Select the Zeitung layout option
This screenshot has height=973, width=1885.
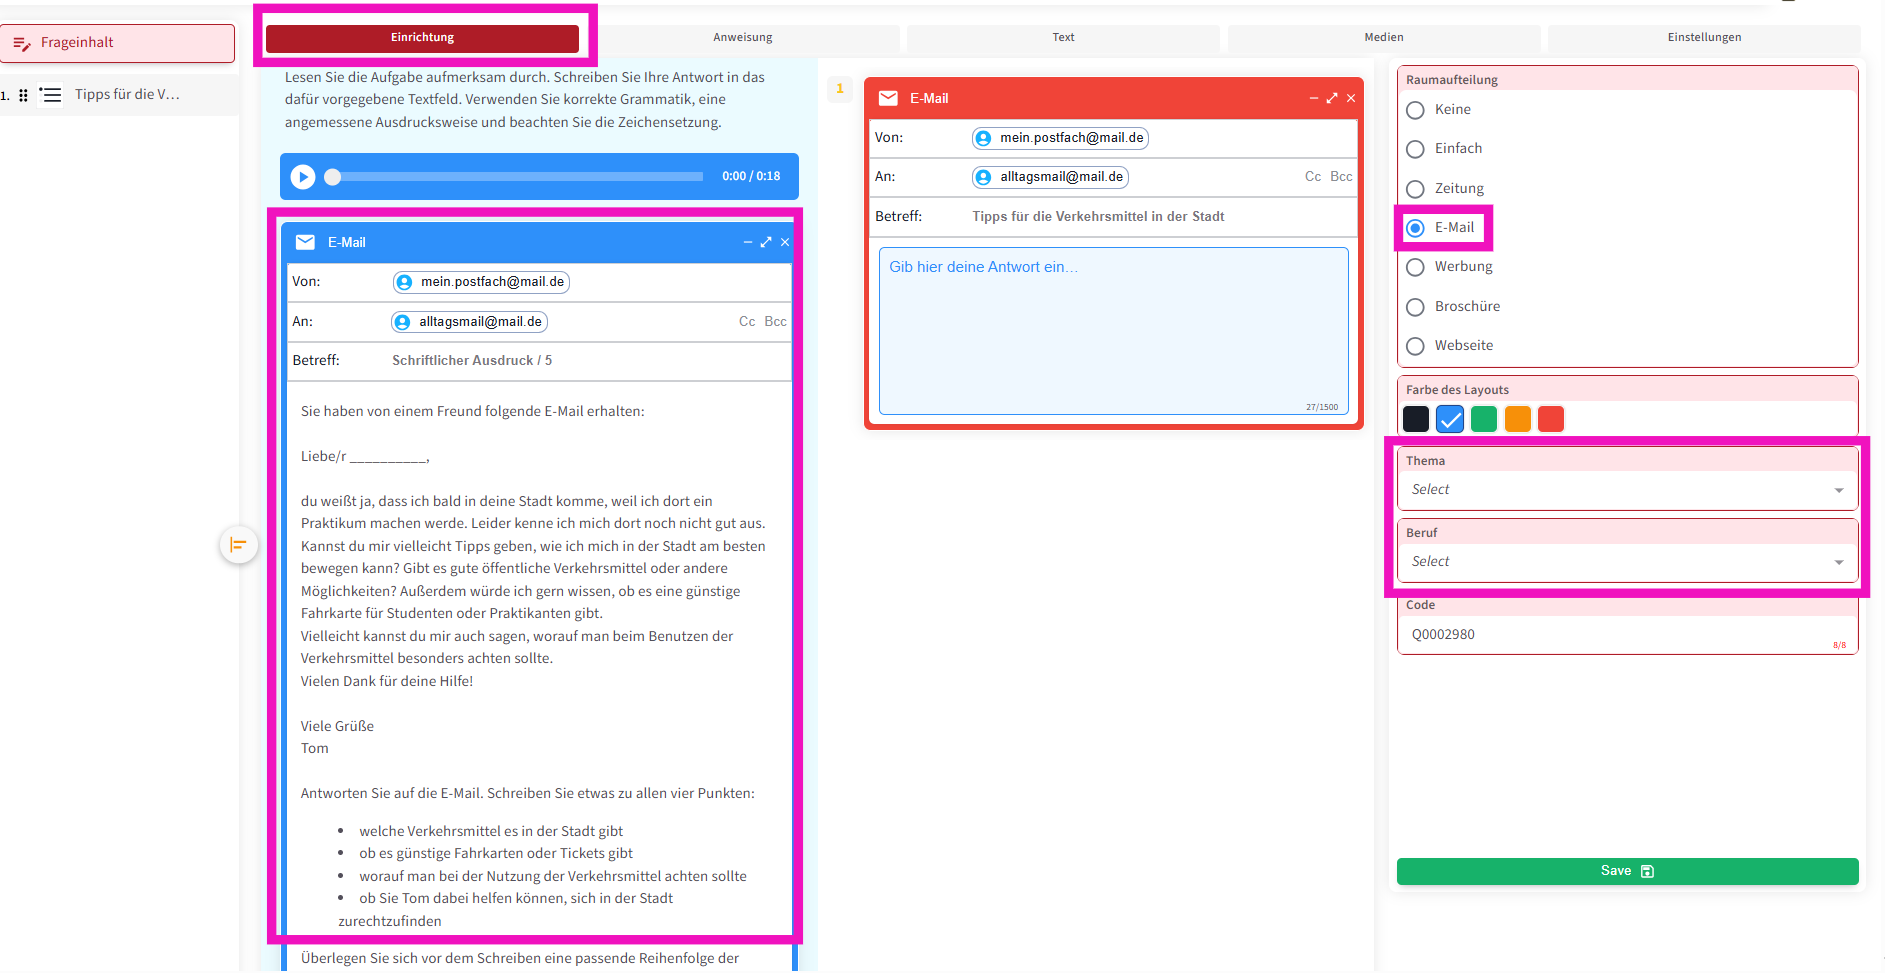1415,189
